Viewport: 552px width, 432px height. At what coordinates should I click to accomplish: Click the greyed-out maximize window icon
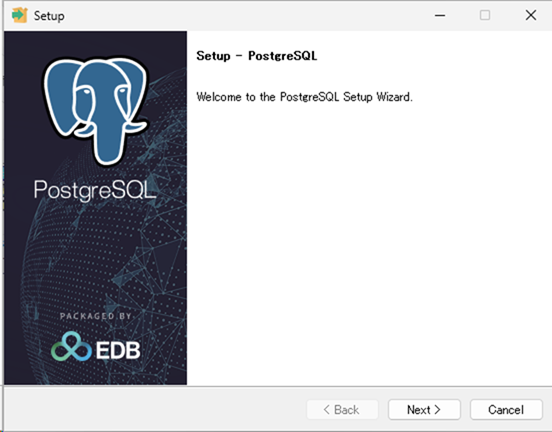485,15
